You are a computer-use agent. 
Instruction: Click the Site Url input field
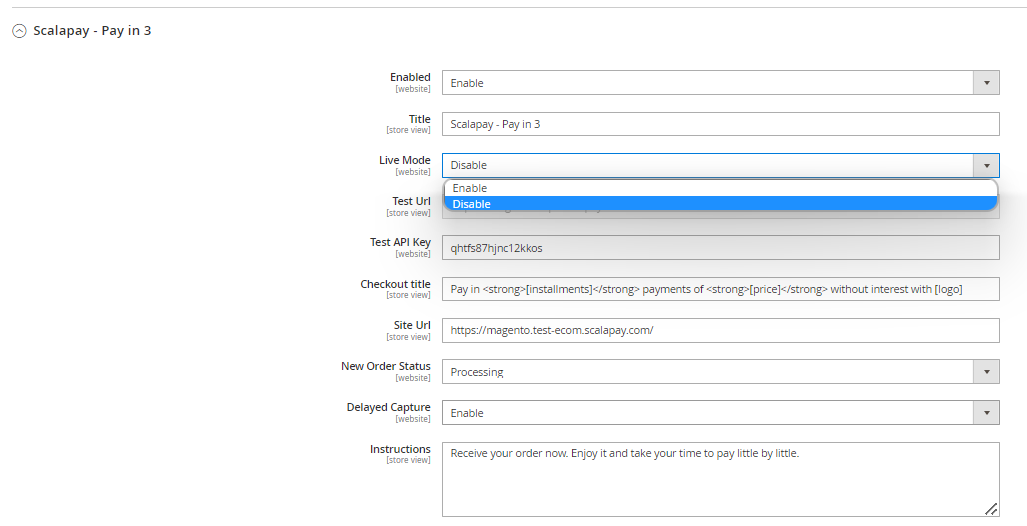pos(720,330)
